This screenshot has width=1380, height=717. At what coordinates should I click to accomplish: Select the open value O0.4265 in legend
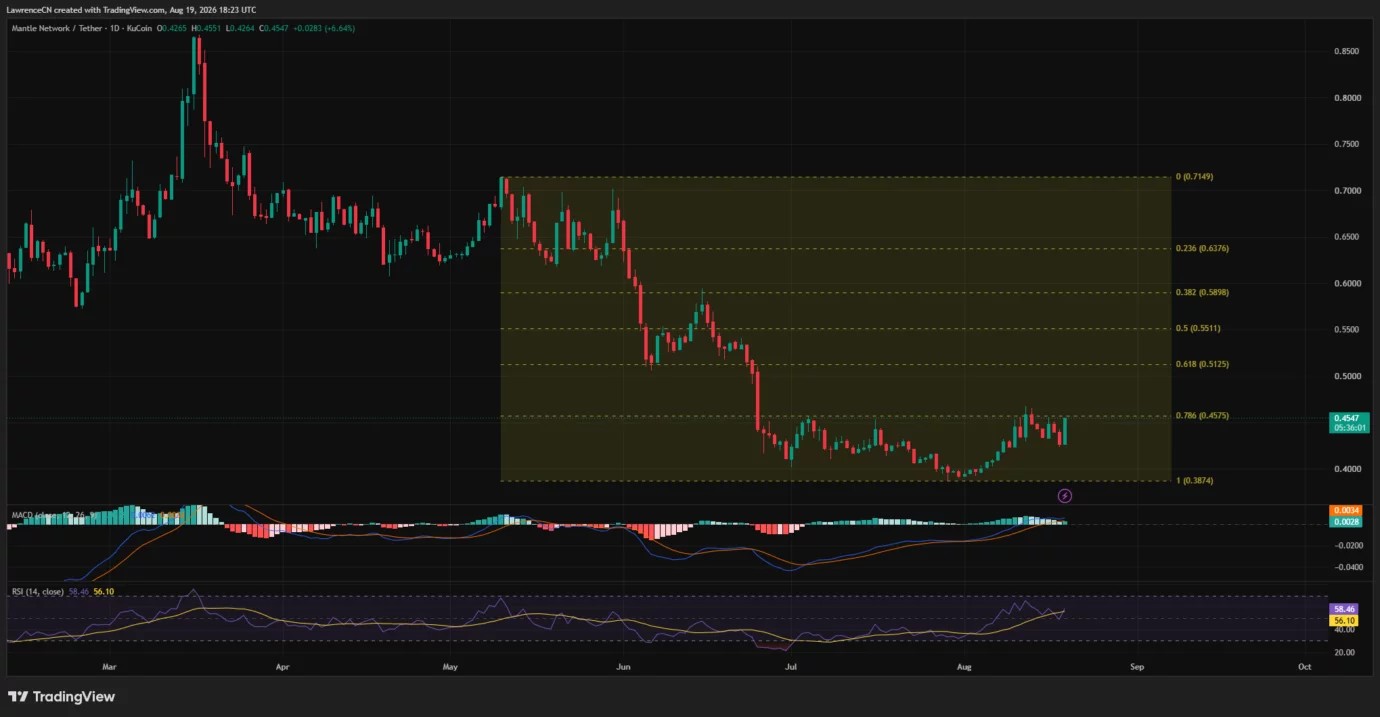pyautogui.click(x=171, y=28)
